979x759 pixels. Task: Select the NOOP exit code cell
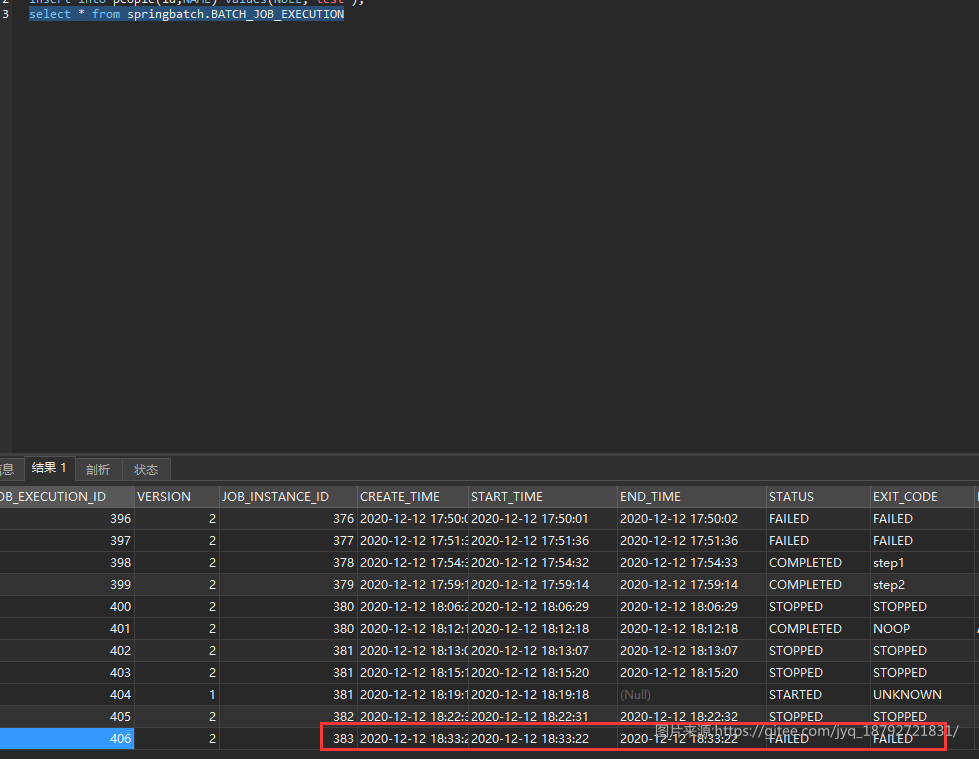click(922, 629)
